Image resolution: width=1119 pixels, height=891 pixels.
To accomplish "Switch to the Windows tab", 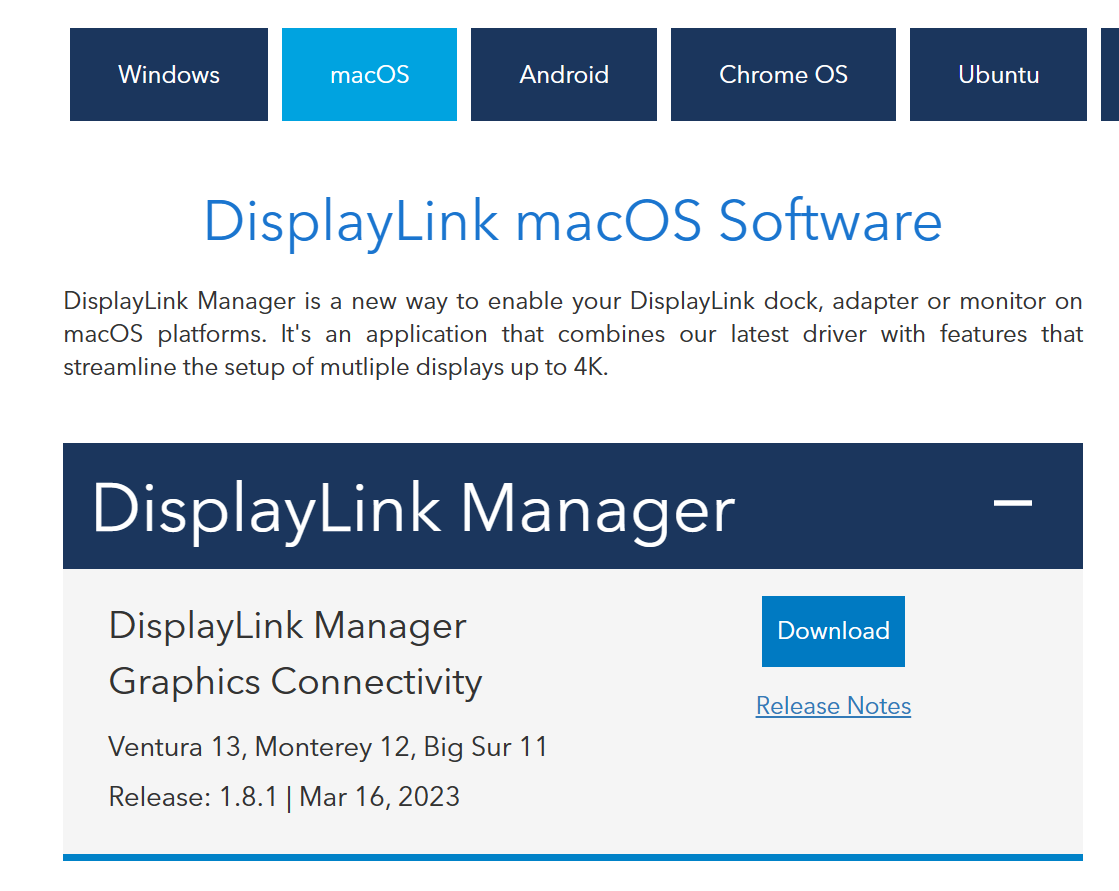I will point(169,74).
